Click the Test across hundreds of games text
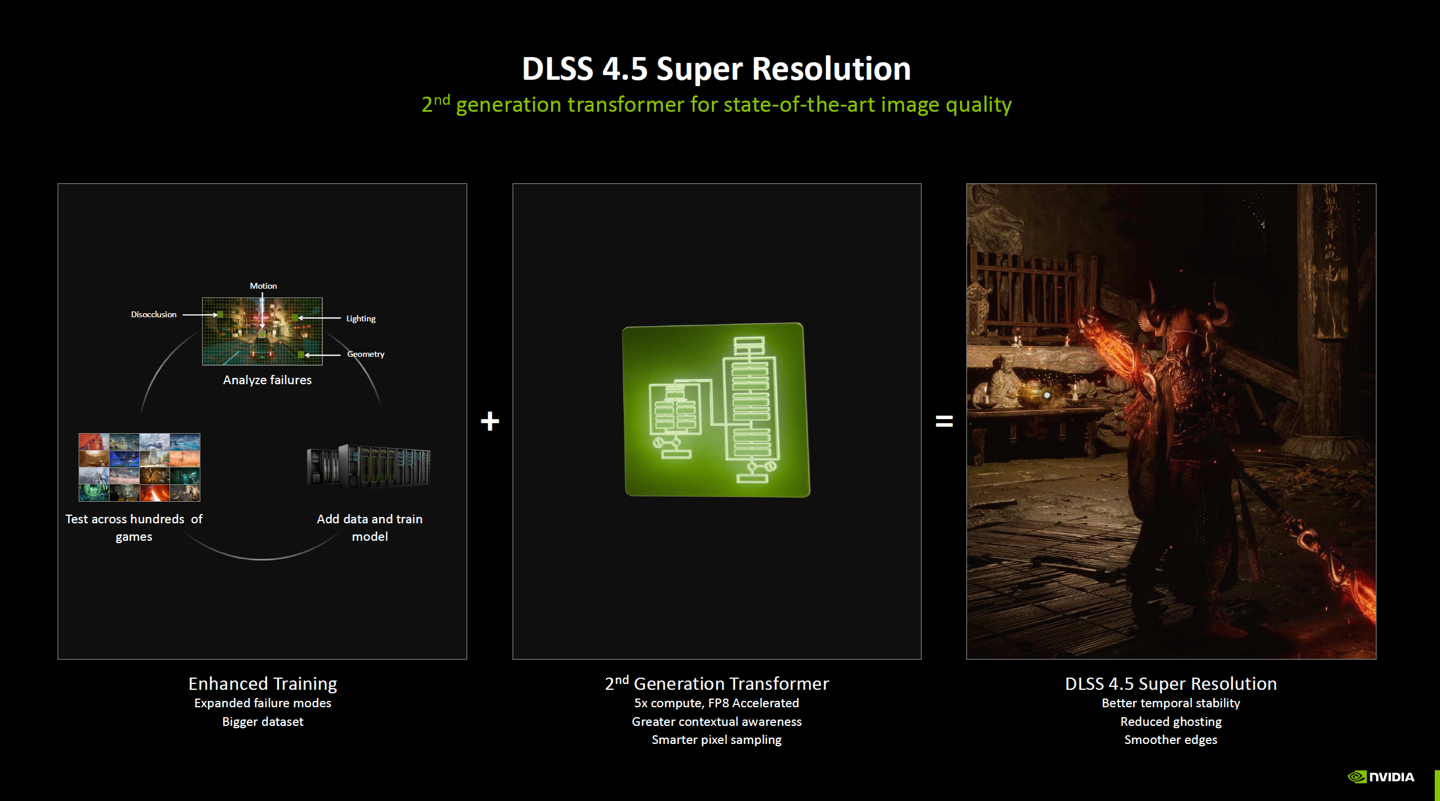The height and width of the screenshot is (801, 1440). (x=134, y=527)
